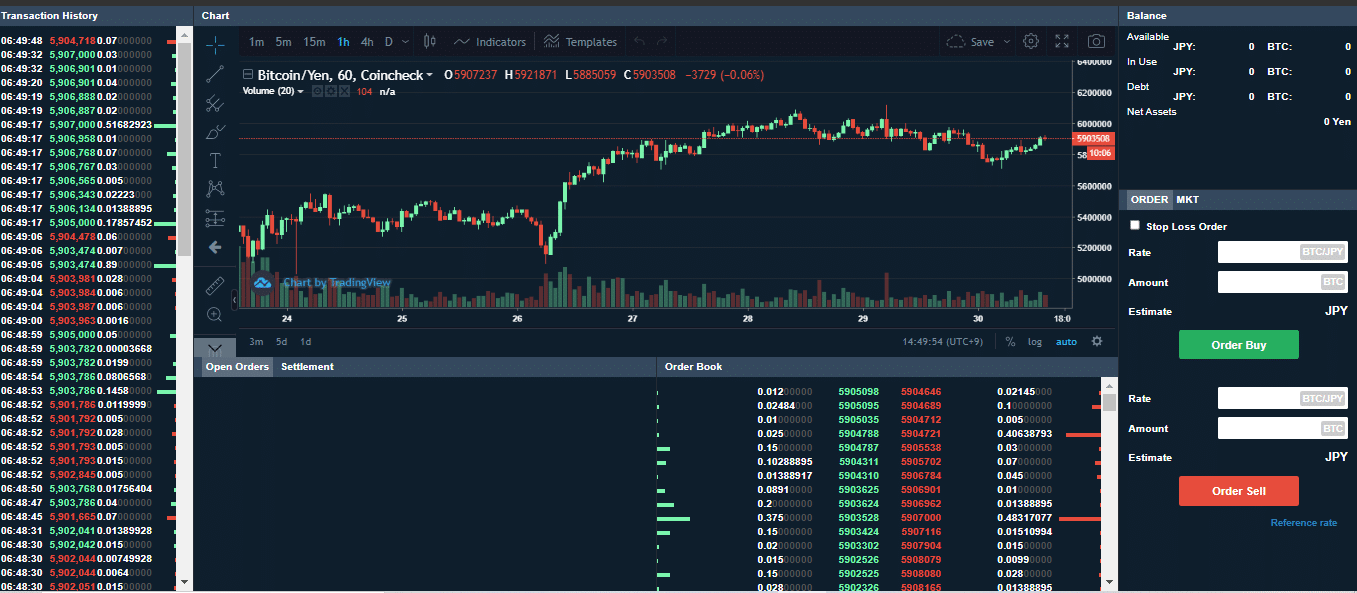Switch to the Settlement tab
1357x593 pixels.
[x=307, y=367]
